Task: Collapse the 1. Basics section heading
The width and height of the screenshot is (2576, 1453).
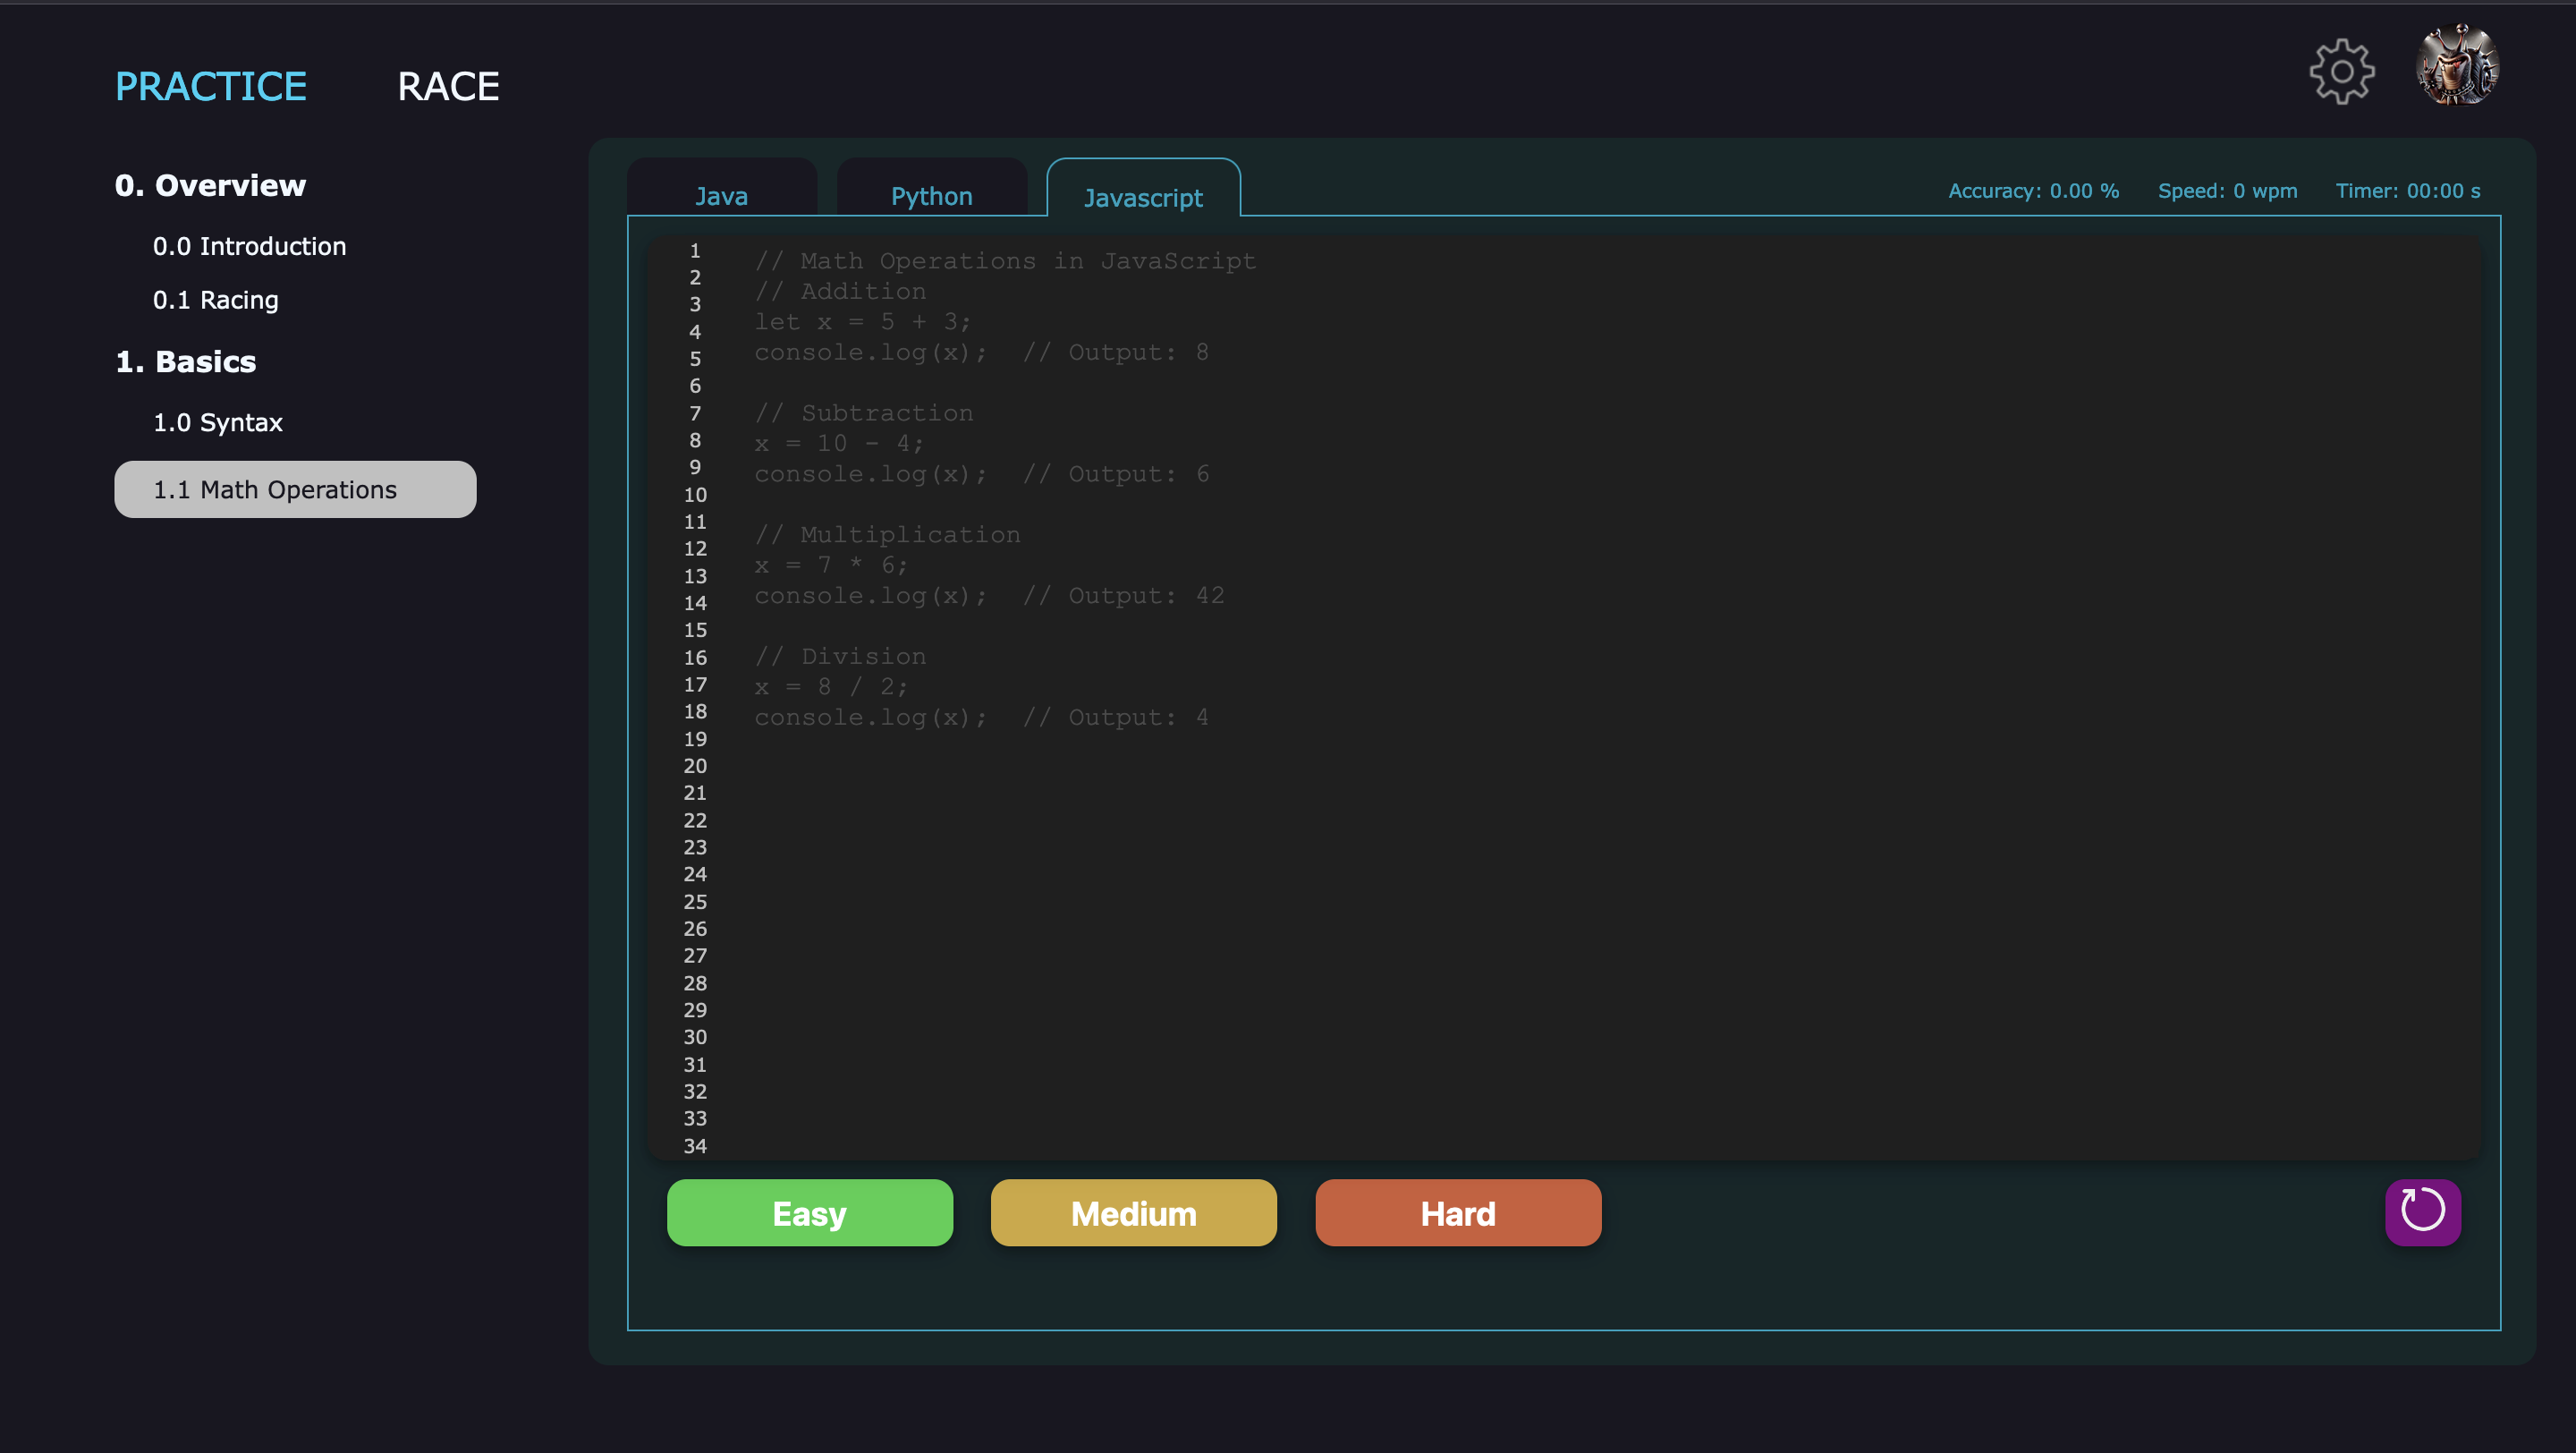Action: 185,361
